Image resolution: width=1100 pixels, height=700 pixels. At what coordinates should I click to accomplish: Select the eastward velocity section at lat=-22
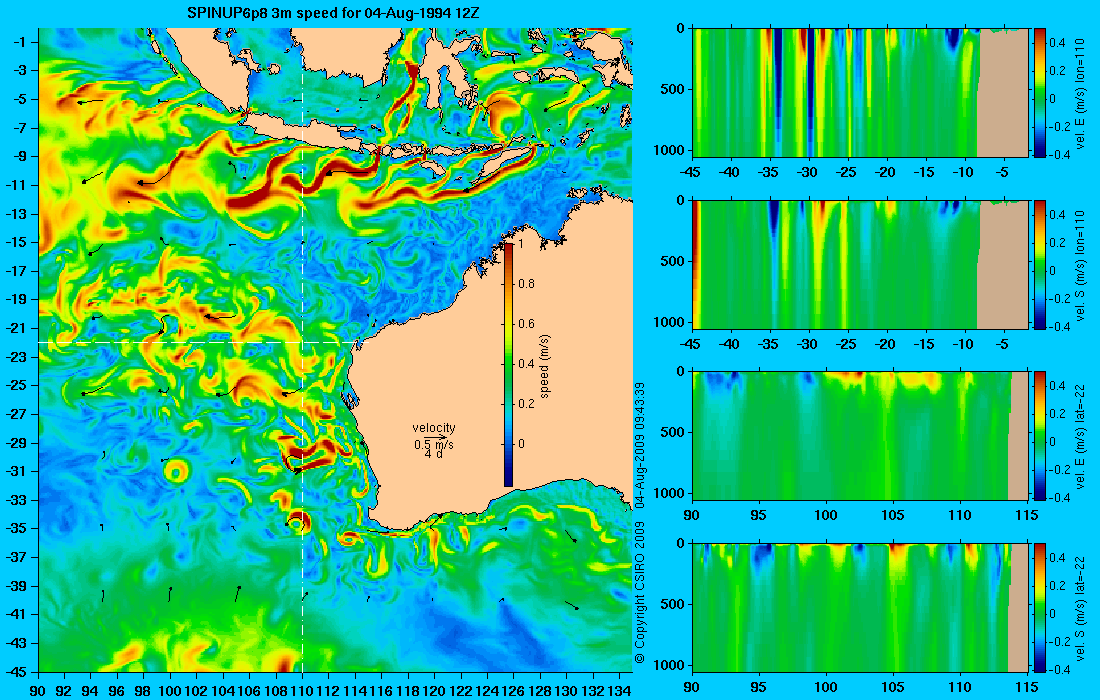point(860,436)
